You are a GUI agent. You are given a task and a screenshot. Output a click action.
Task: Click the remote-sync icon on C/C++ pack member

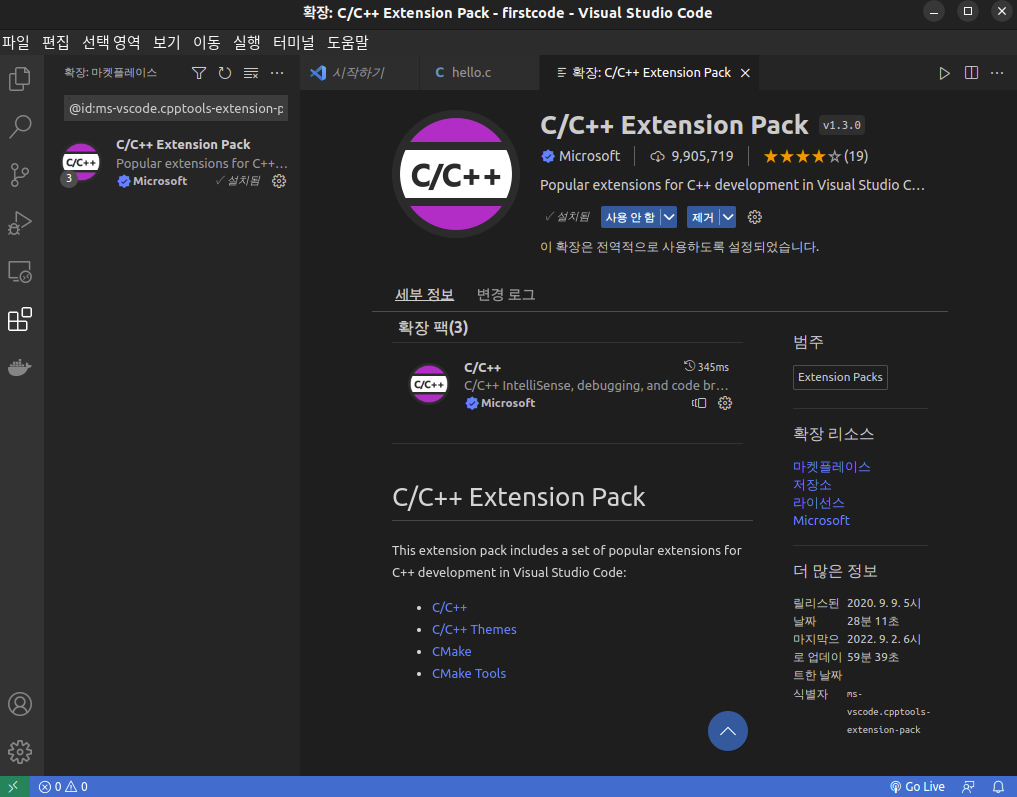[699, 403]
